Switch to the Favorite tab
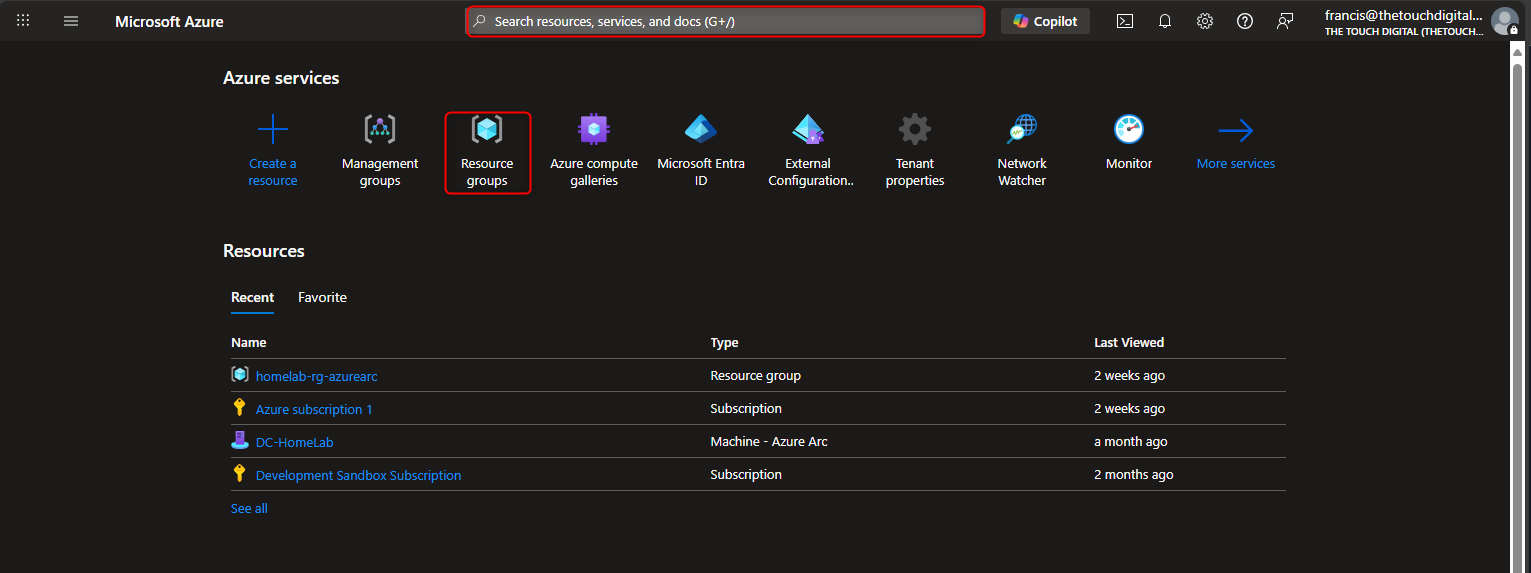The height and width of the screenshot is (573, 1531). point(322,297)
